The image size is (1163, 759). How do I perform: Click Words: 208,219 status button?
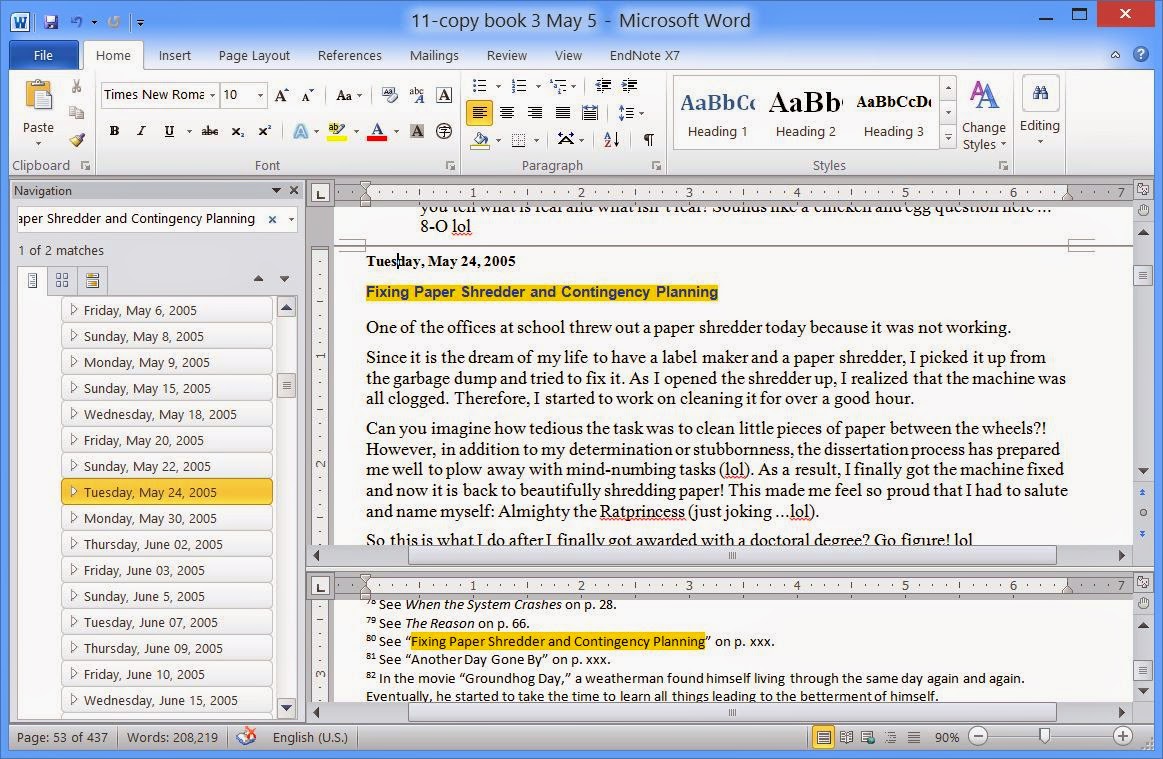(x=172, y=737)
